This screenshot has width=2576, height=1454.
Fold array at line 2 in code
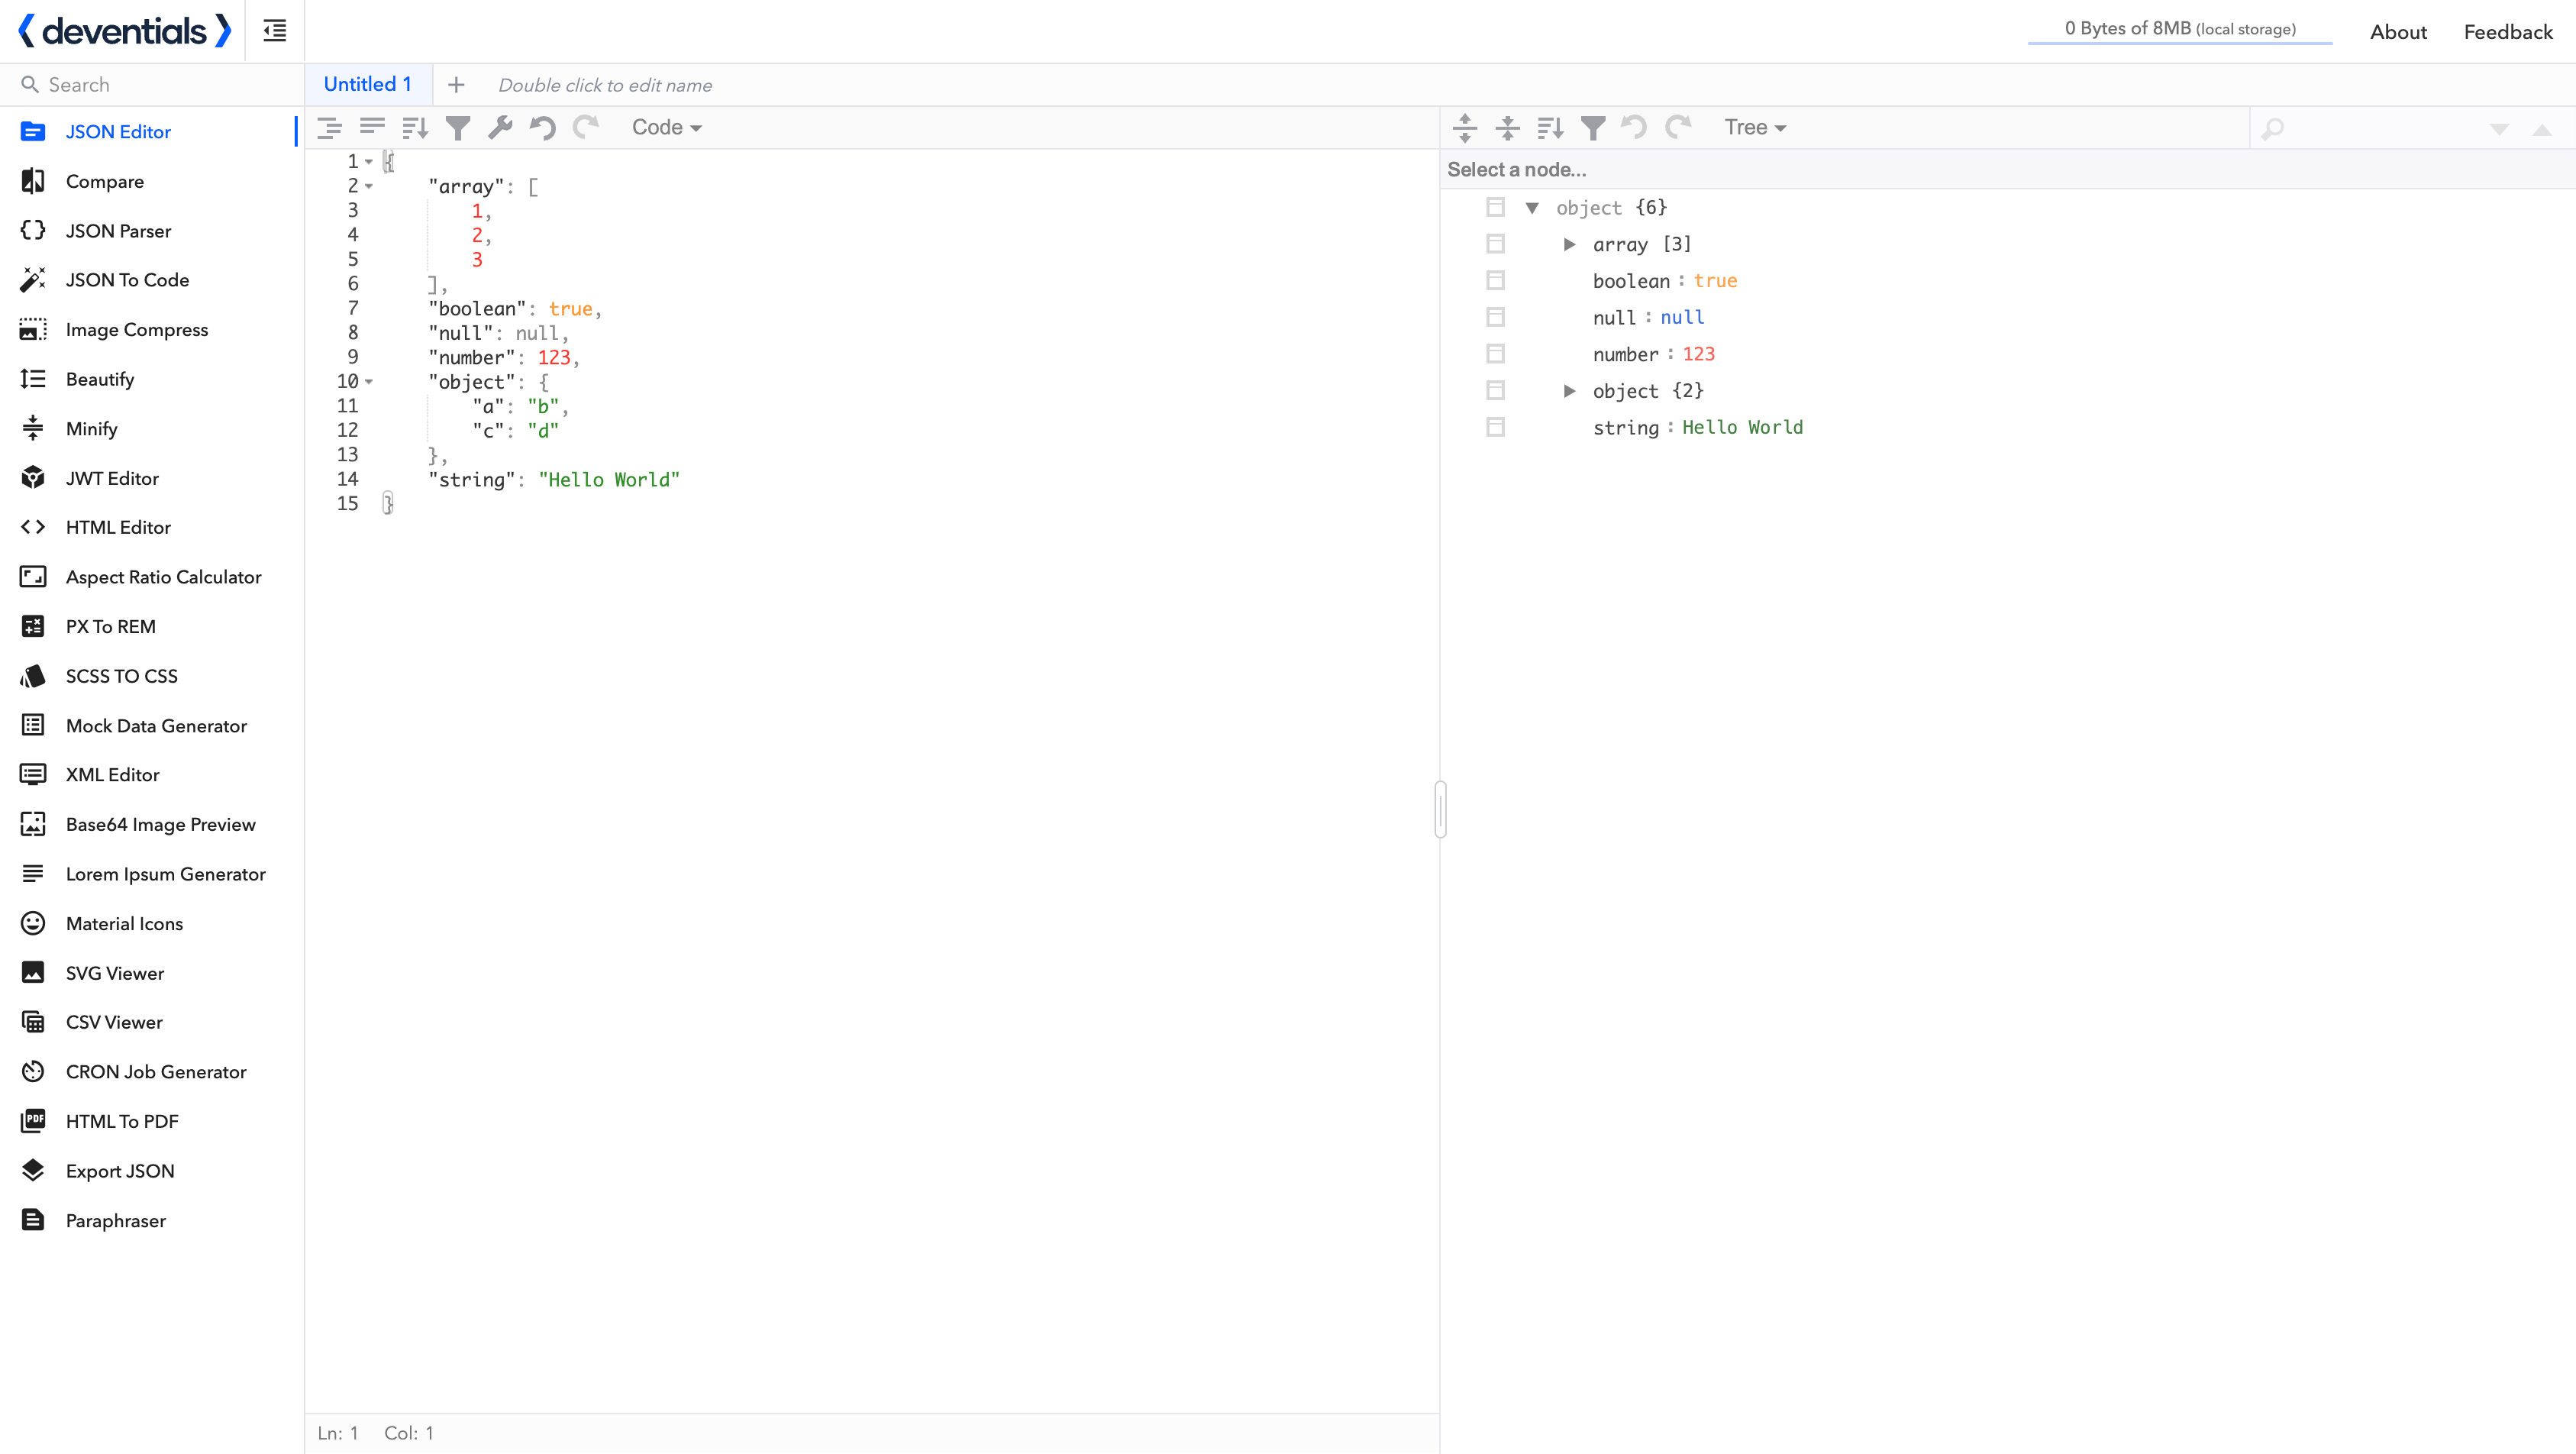[x=369, y=186]
